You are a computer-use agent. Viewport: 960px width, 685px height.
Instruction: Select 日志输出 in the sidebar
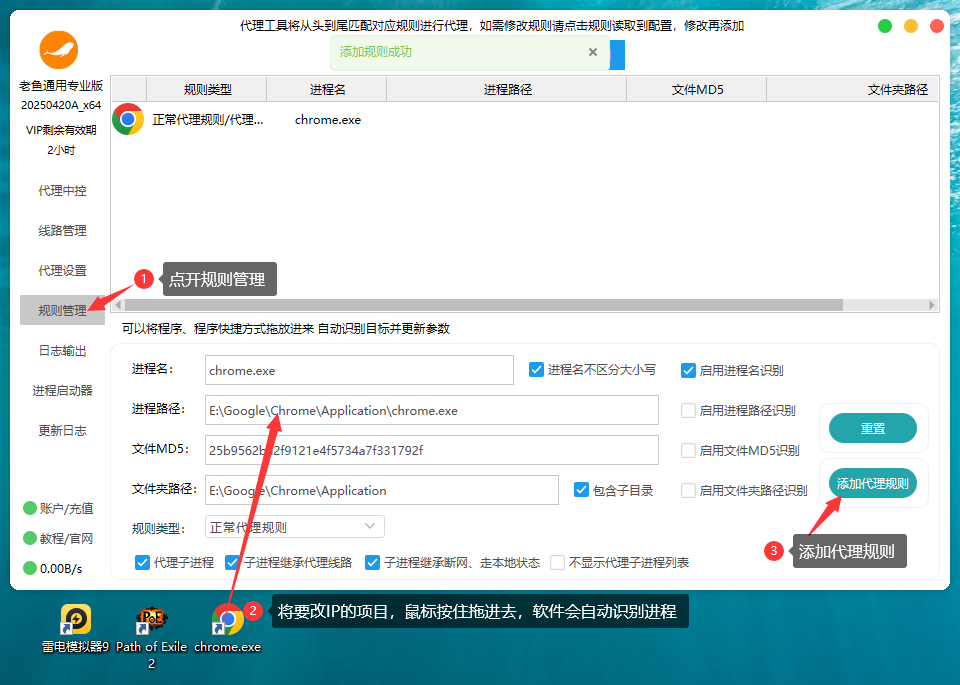[x=62, y=351]
